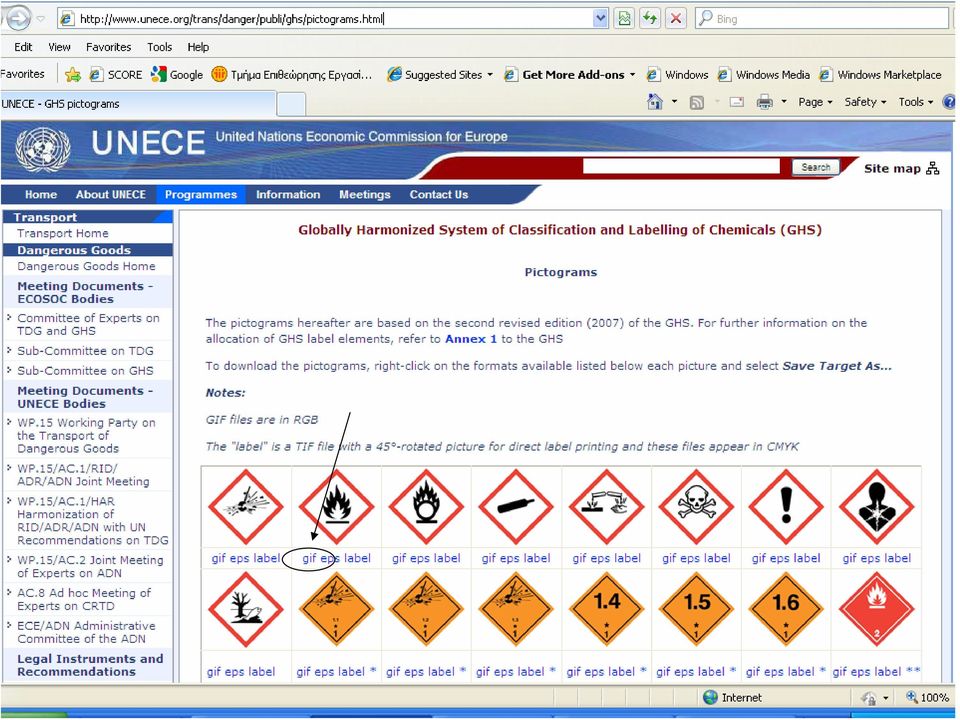Click the environment dead tree pictogram

point(246,609)
